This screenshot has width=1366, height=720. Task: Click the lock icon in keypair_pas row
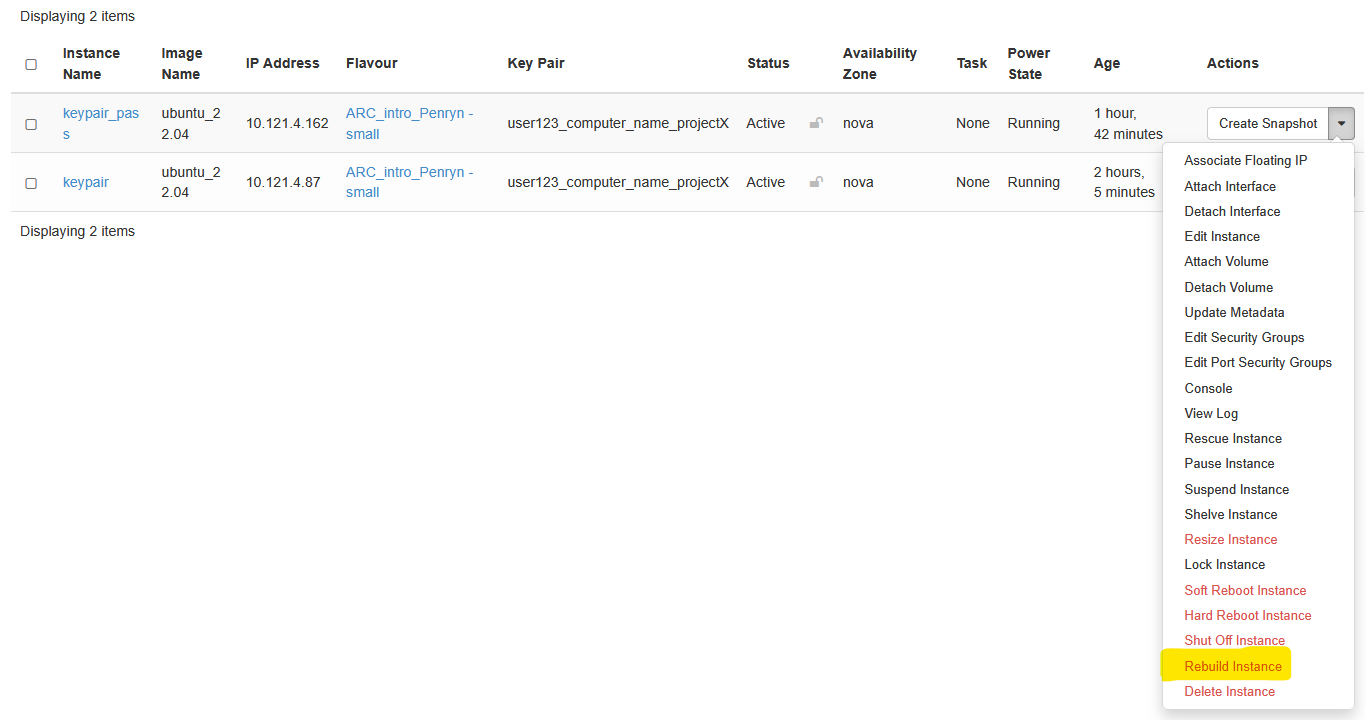816,123
